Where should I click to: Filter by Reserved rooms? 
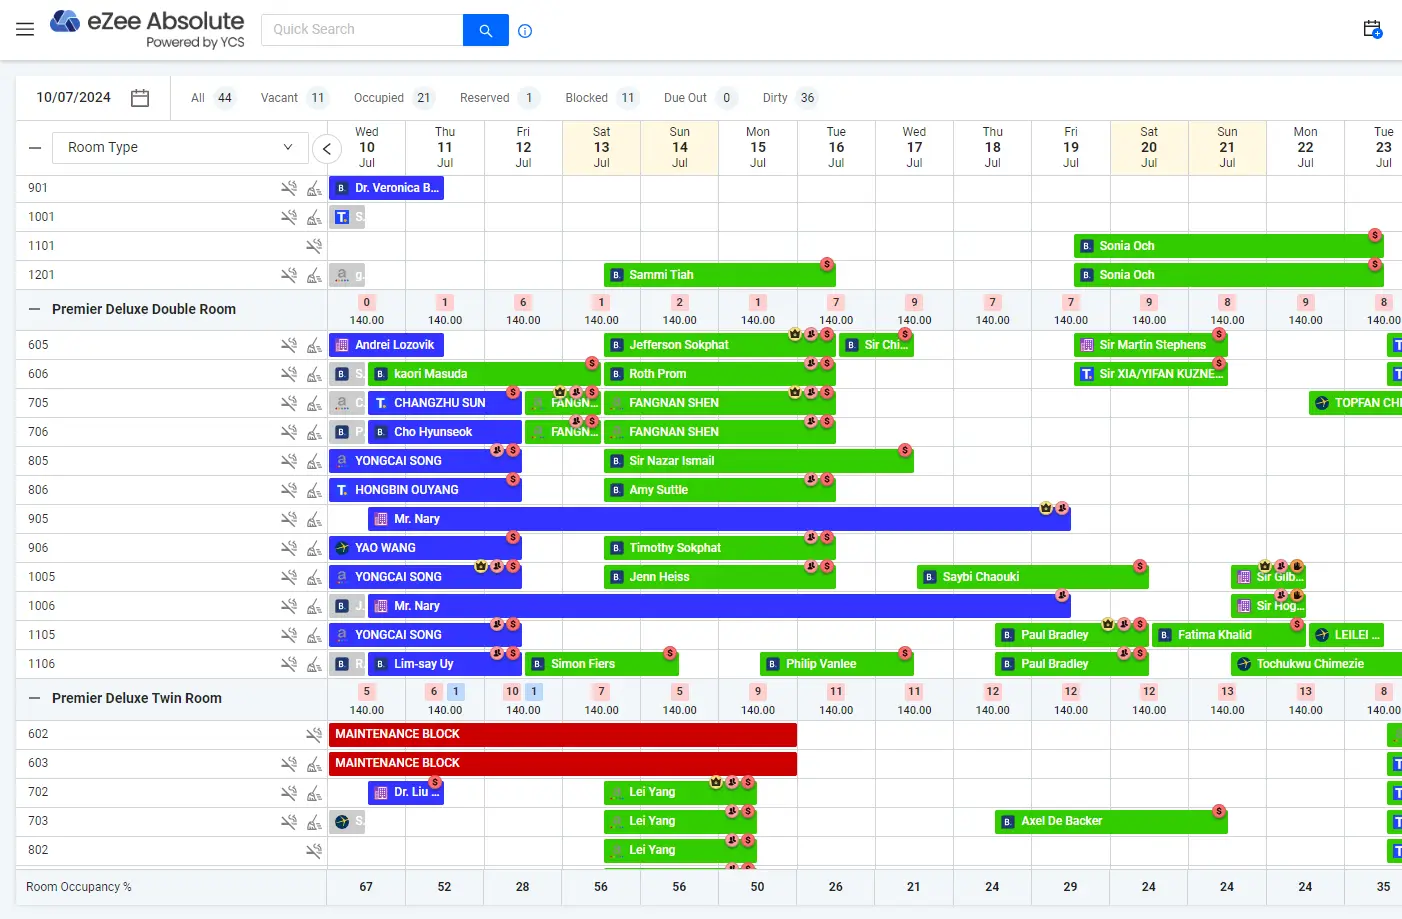(x=499, y=98)
